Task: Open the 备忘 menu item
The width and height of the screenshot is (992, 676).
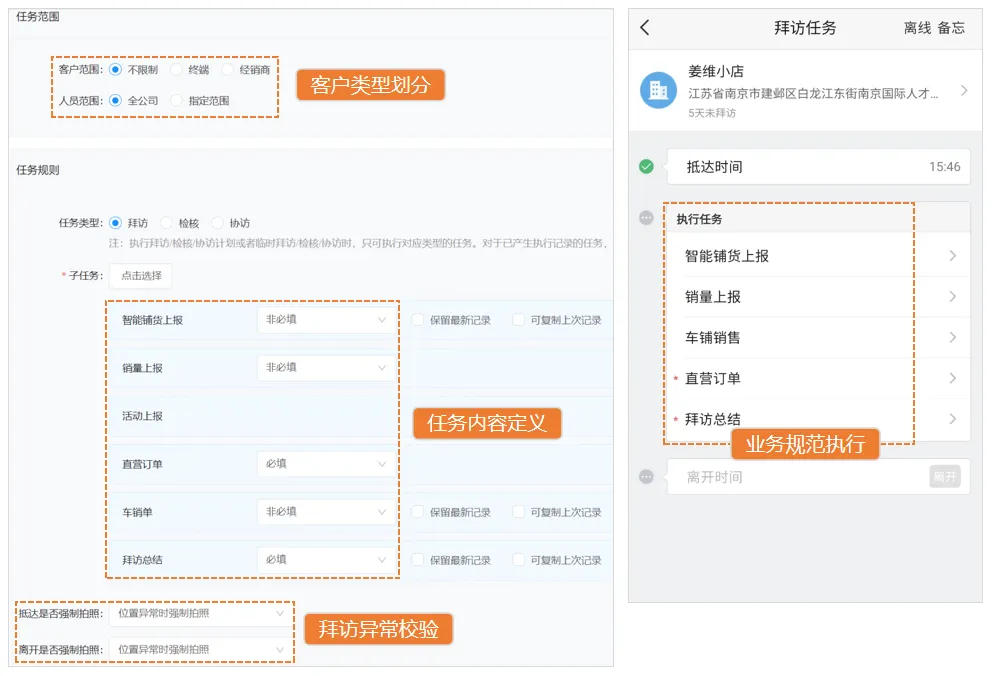Action: 952,27
